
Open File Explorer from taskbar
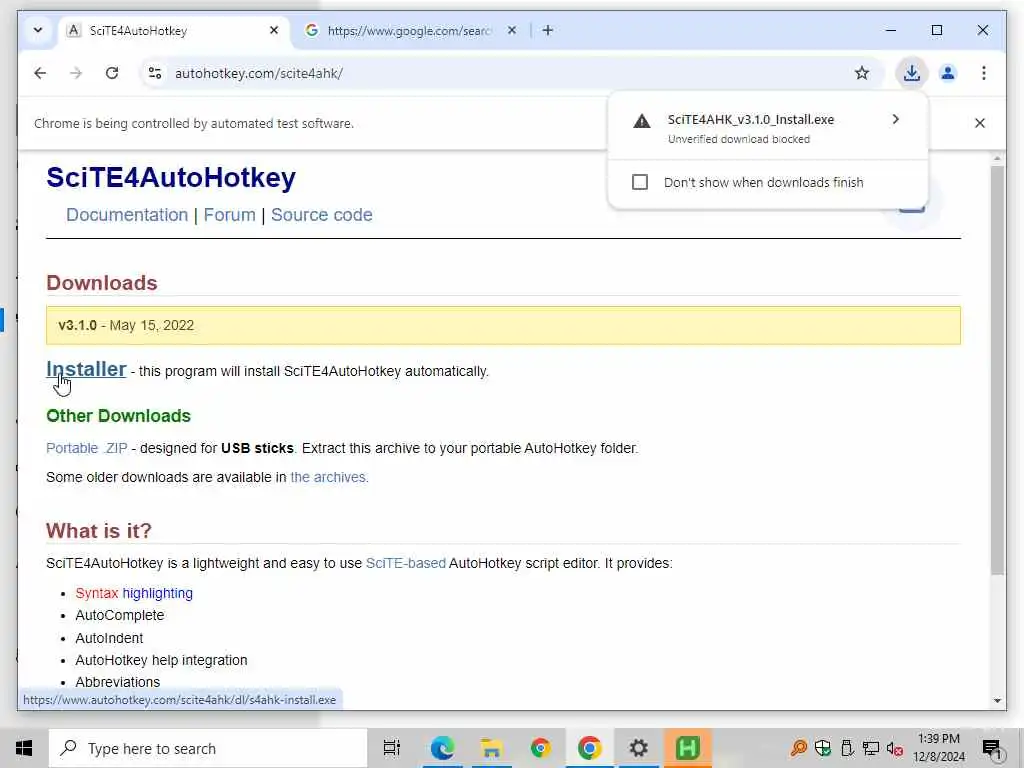[491, 748]
